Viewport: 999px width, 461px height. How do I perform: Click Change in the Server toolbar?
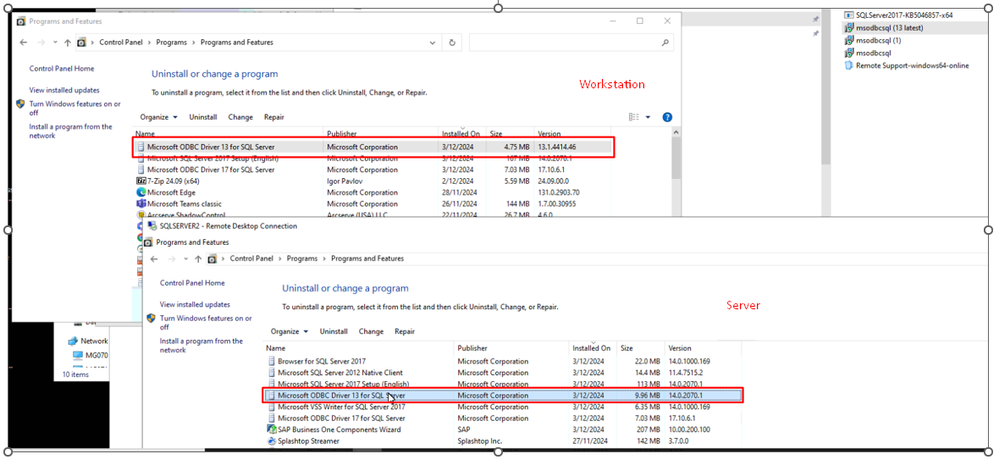371,332
